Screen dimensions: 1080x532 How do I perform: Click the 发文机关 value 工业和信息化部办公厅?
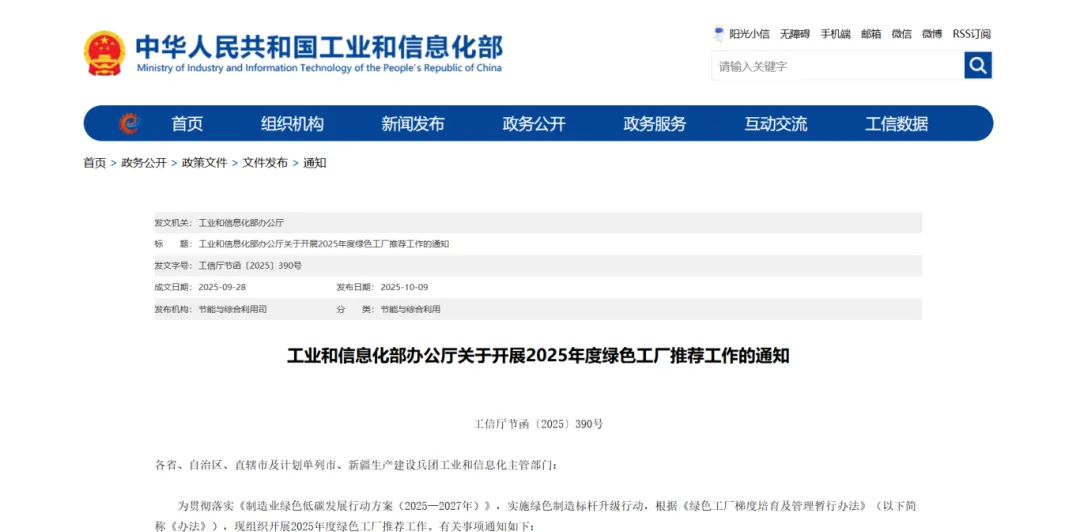pyautogui.click(x=241, y=223)
